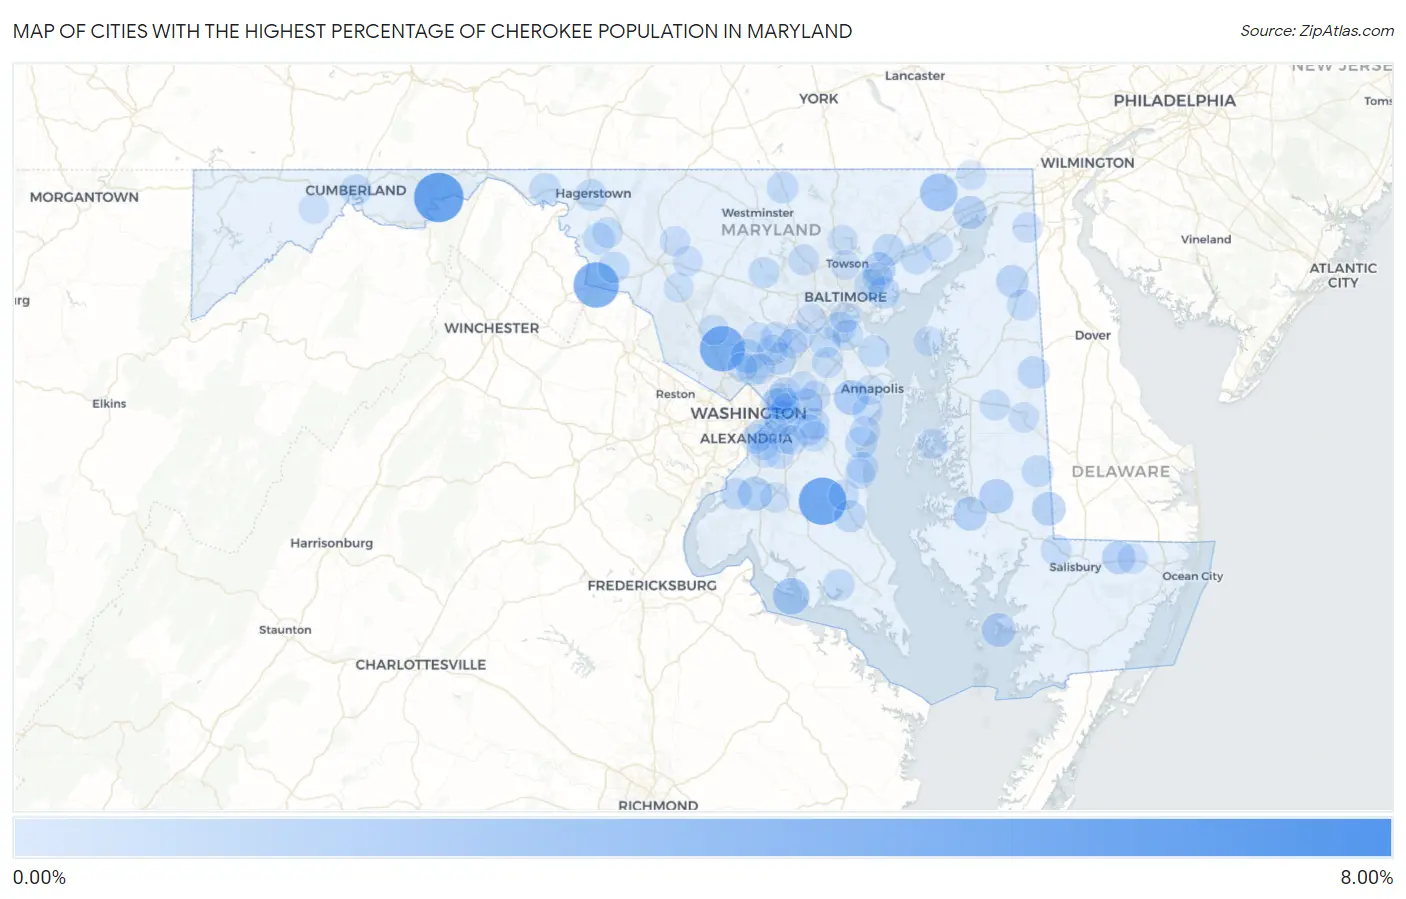Click the Philadelphia city label
This screenshot has height=899, width=1406.
(x=1174, y=101)
